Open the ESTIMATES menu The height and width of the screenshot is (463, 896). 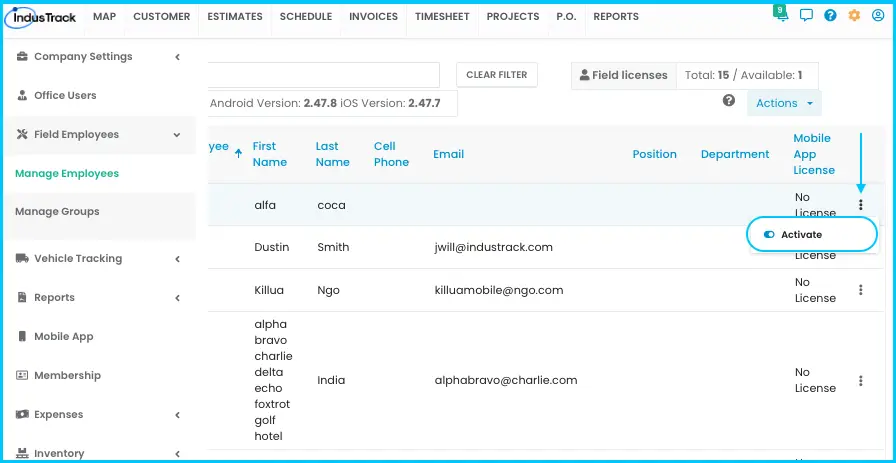(x=235, y=17)
